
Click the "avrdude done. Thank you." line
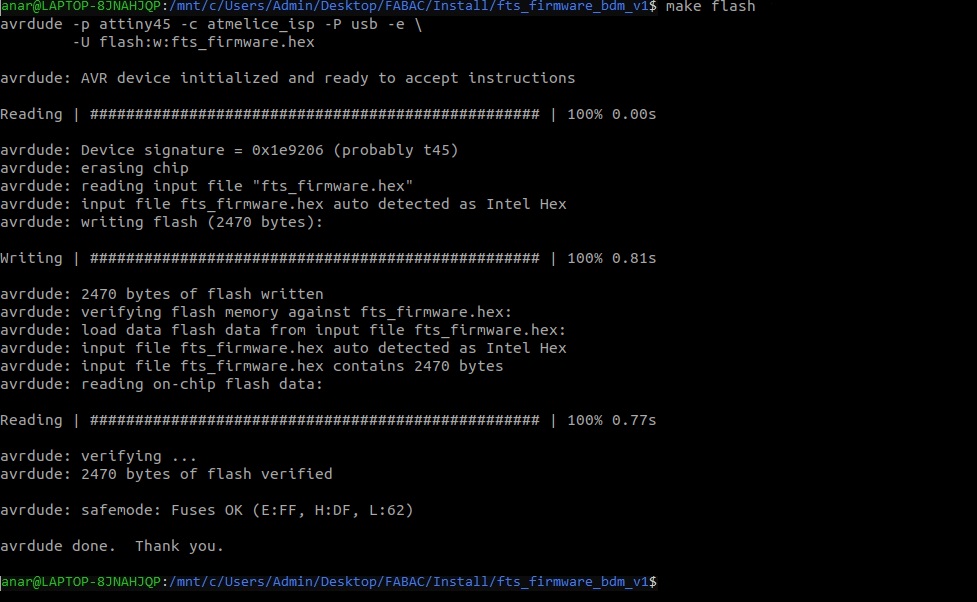pos(112,547)
